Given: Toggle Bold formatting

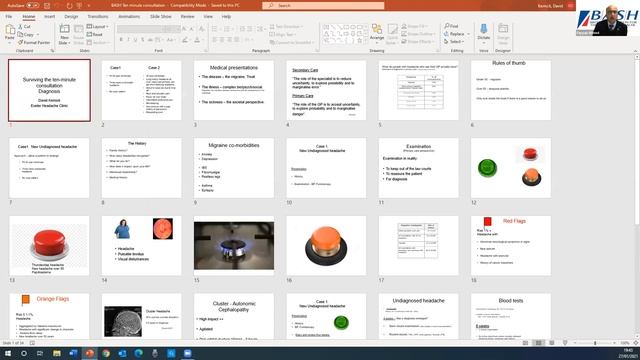Looking at the screenshot, I should [x=121, y=40].
